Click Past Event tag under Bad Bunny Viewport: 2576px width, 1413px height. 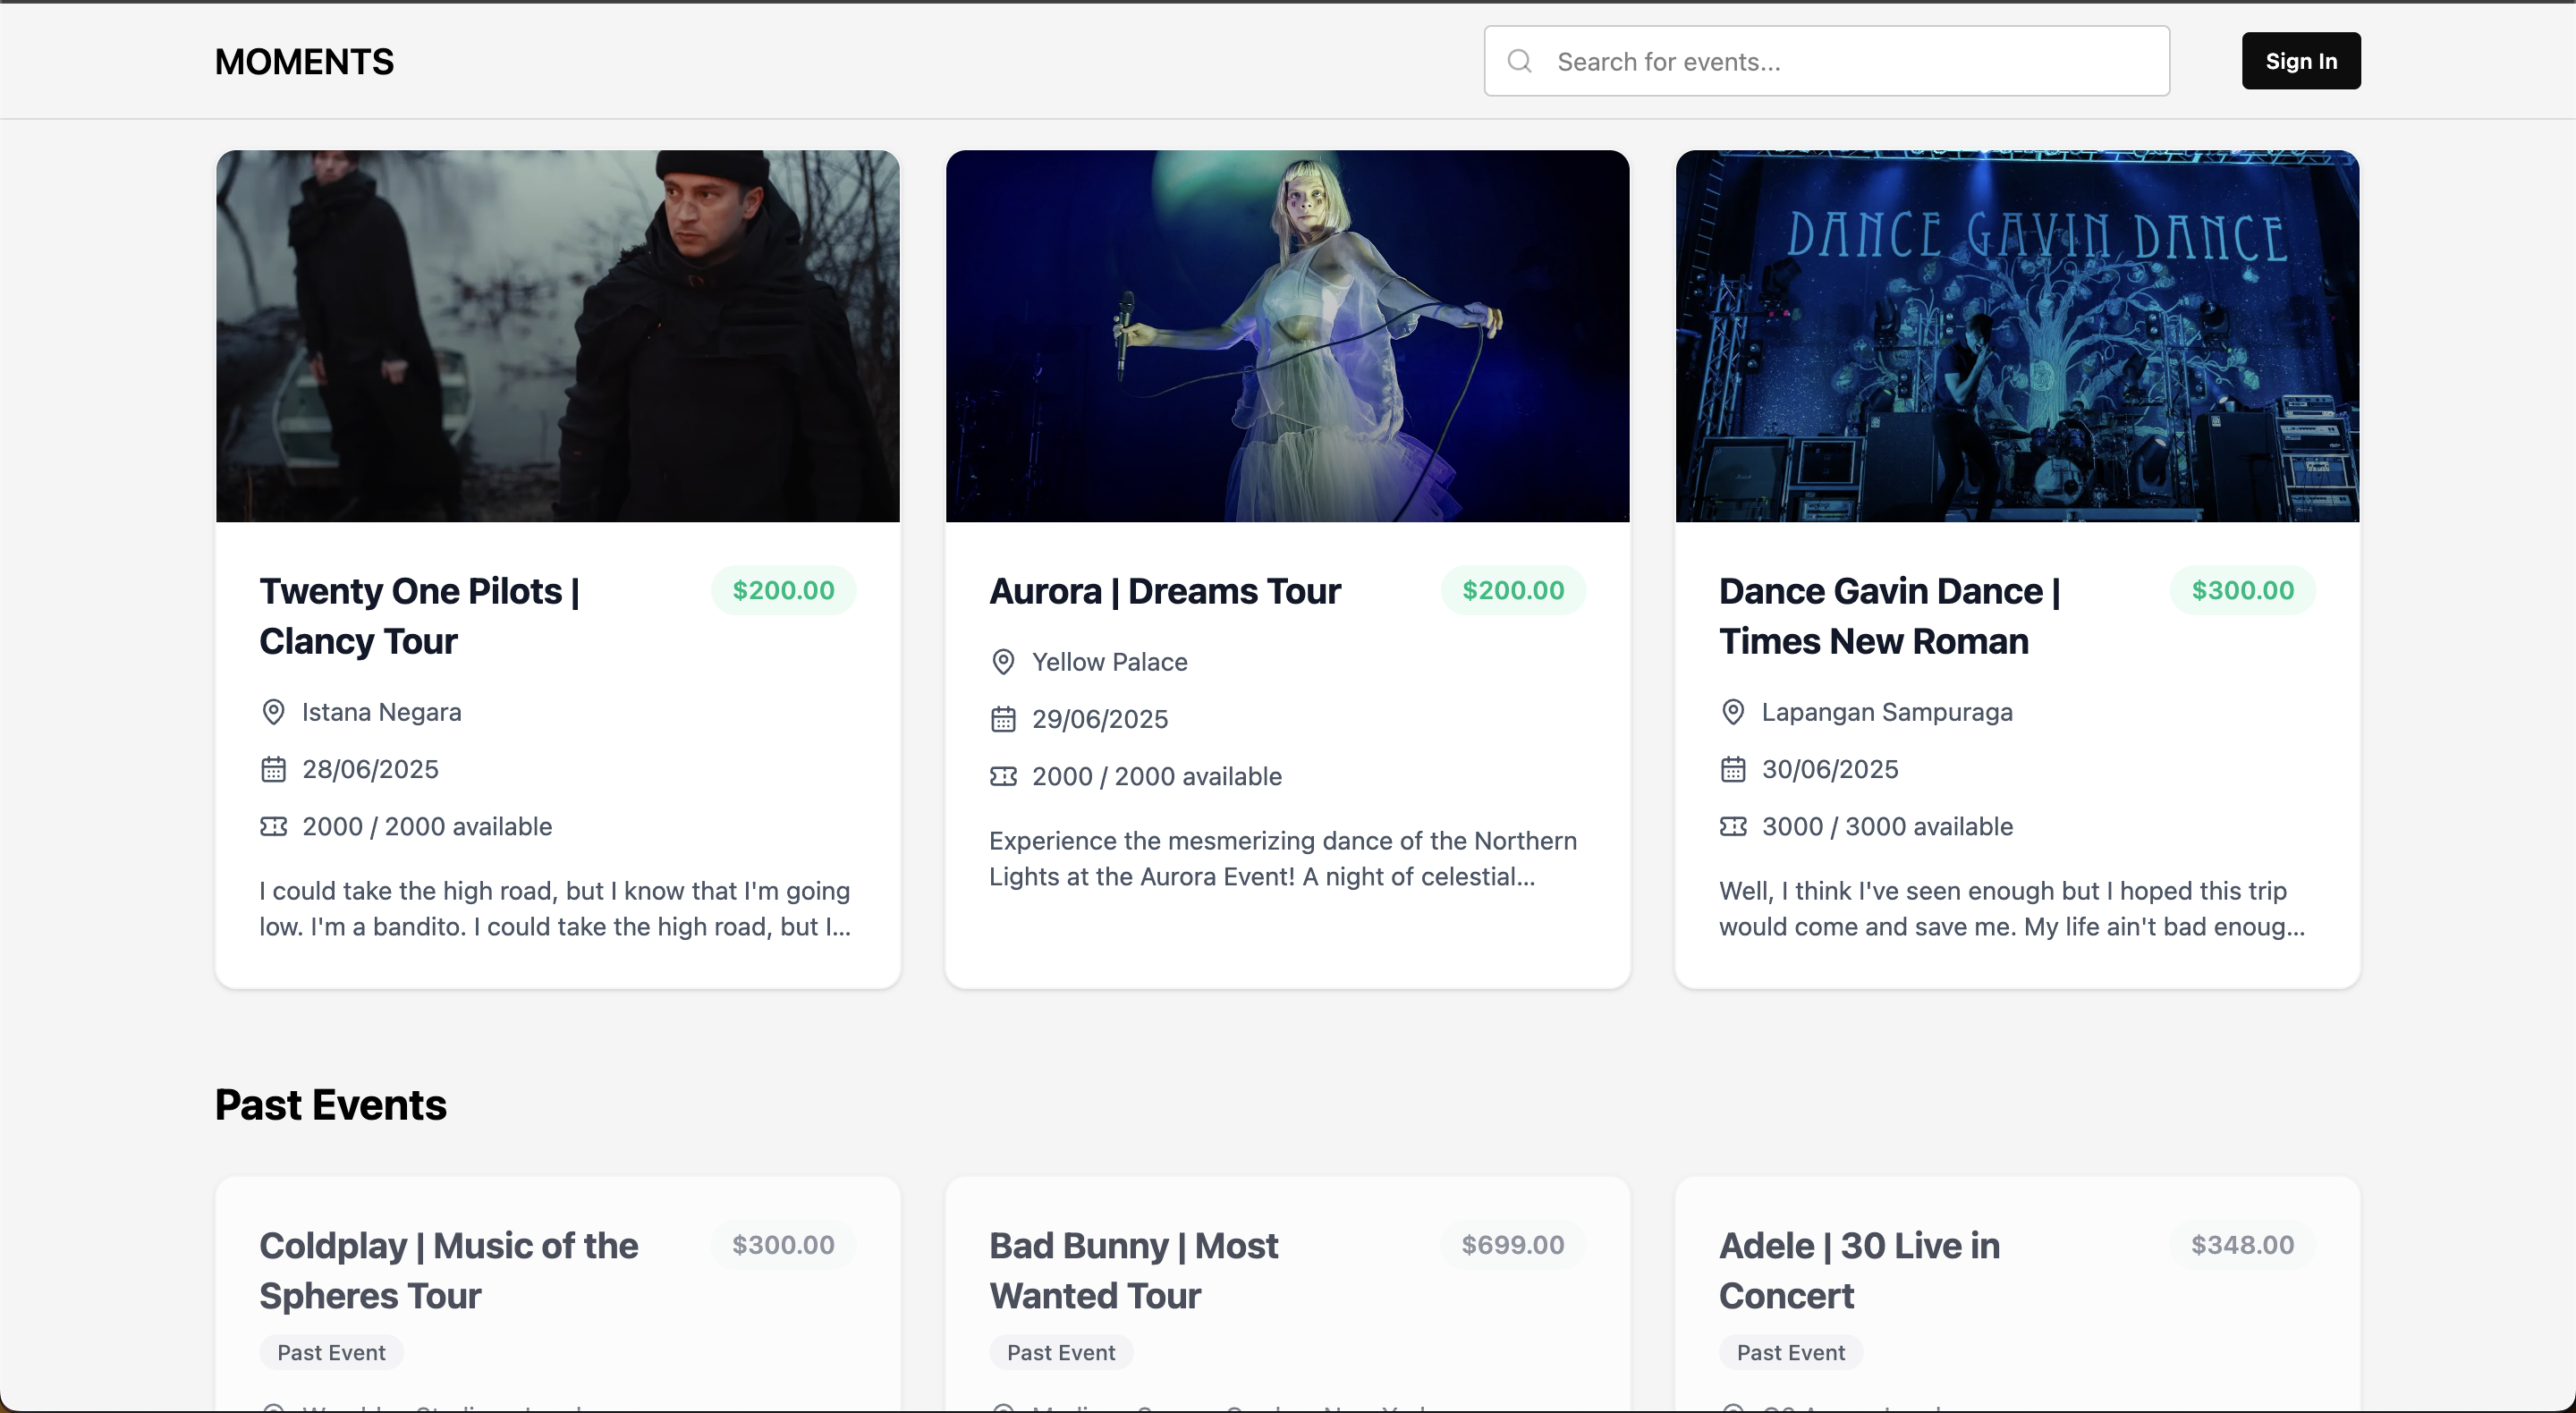(x=1061, y=1353)
